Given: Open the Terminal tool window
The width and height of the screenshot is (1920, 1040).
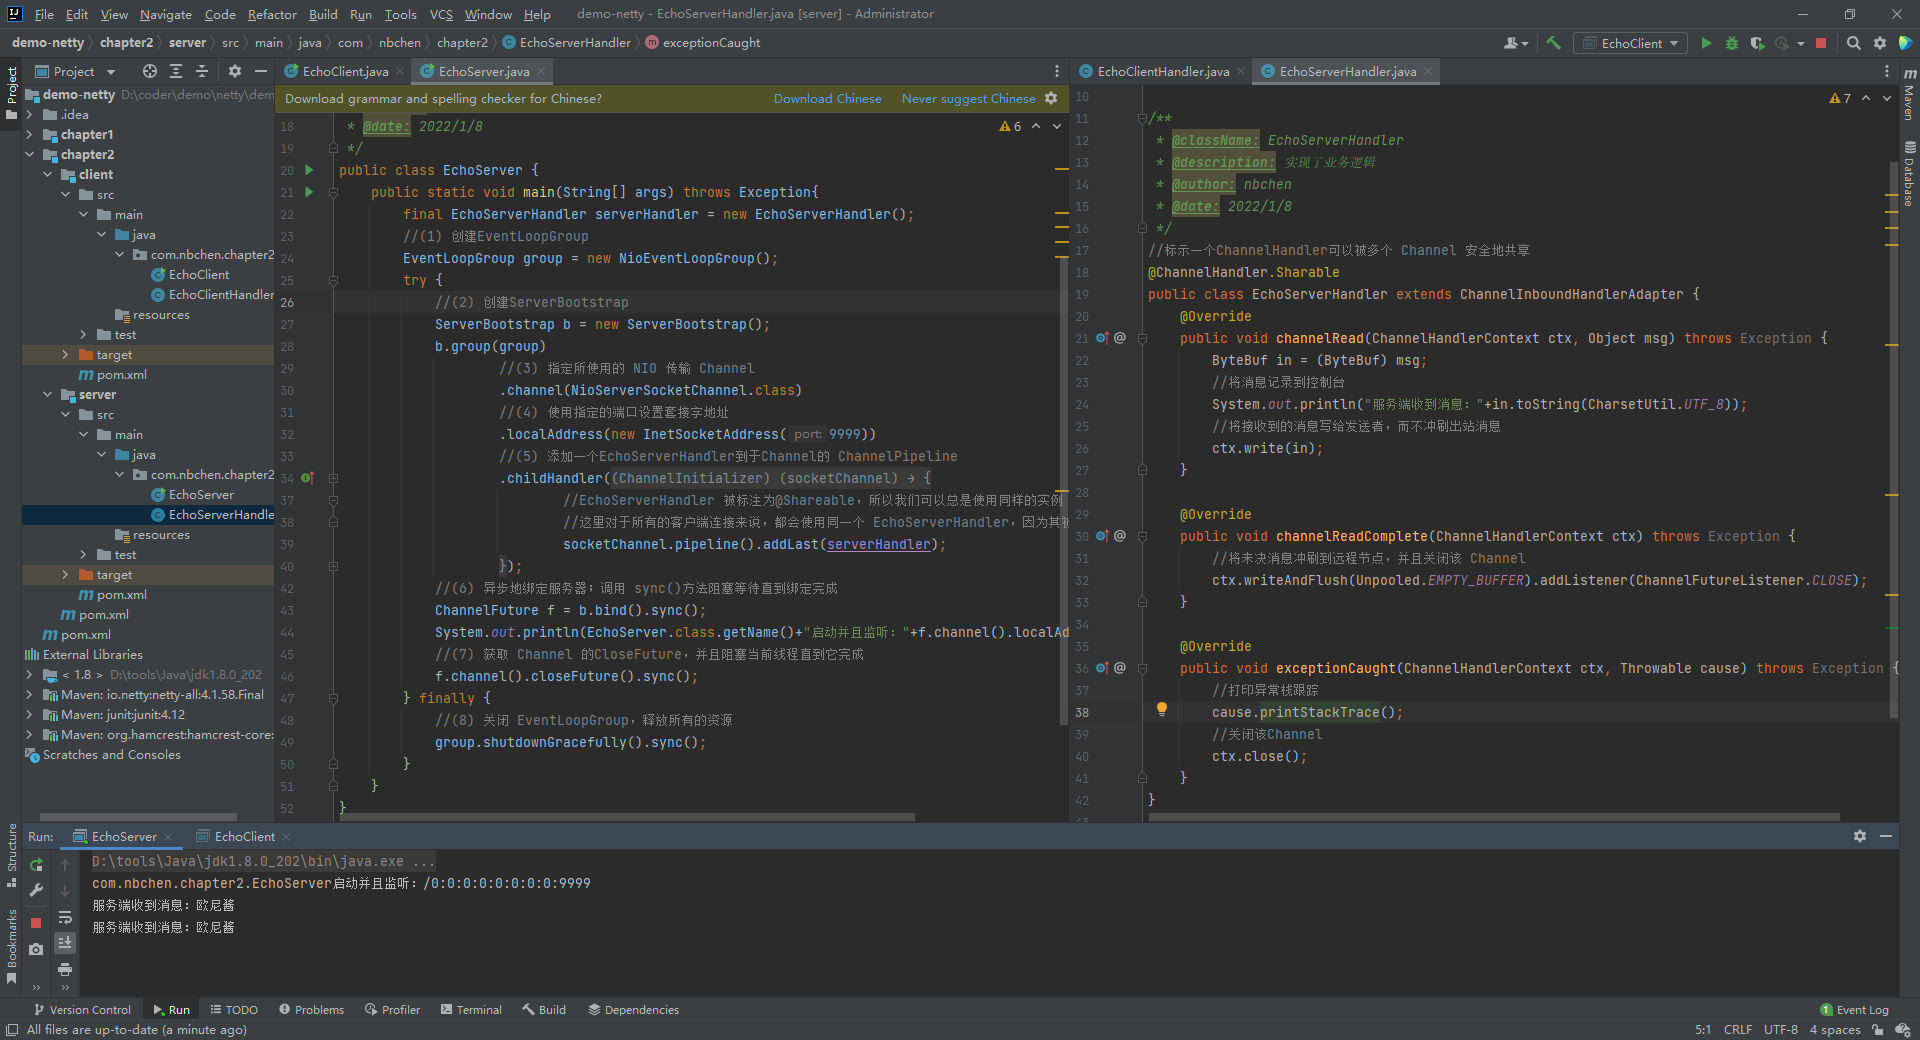Looking at the screenshot, I should pyautogui.click(x=471, y=1010).
